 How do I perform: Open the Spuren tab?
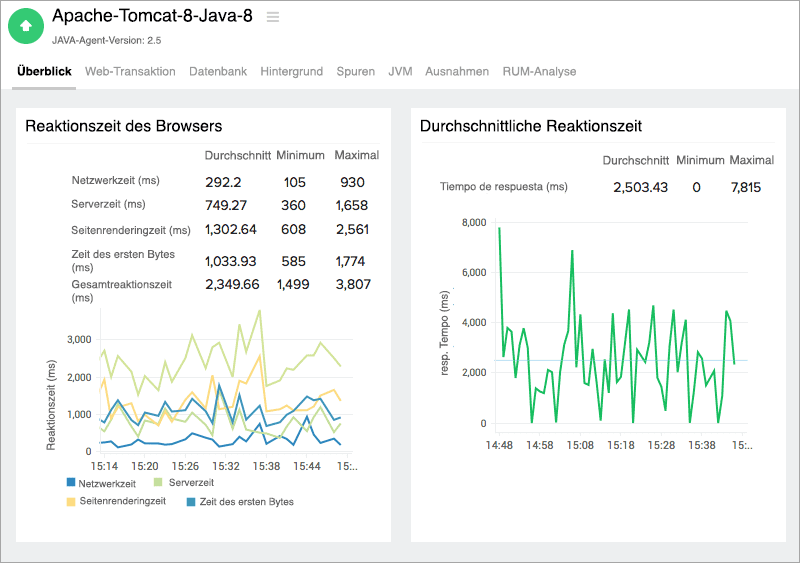tap(356, 72)
